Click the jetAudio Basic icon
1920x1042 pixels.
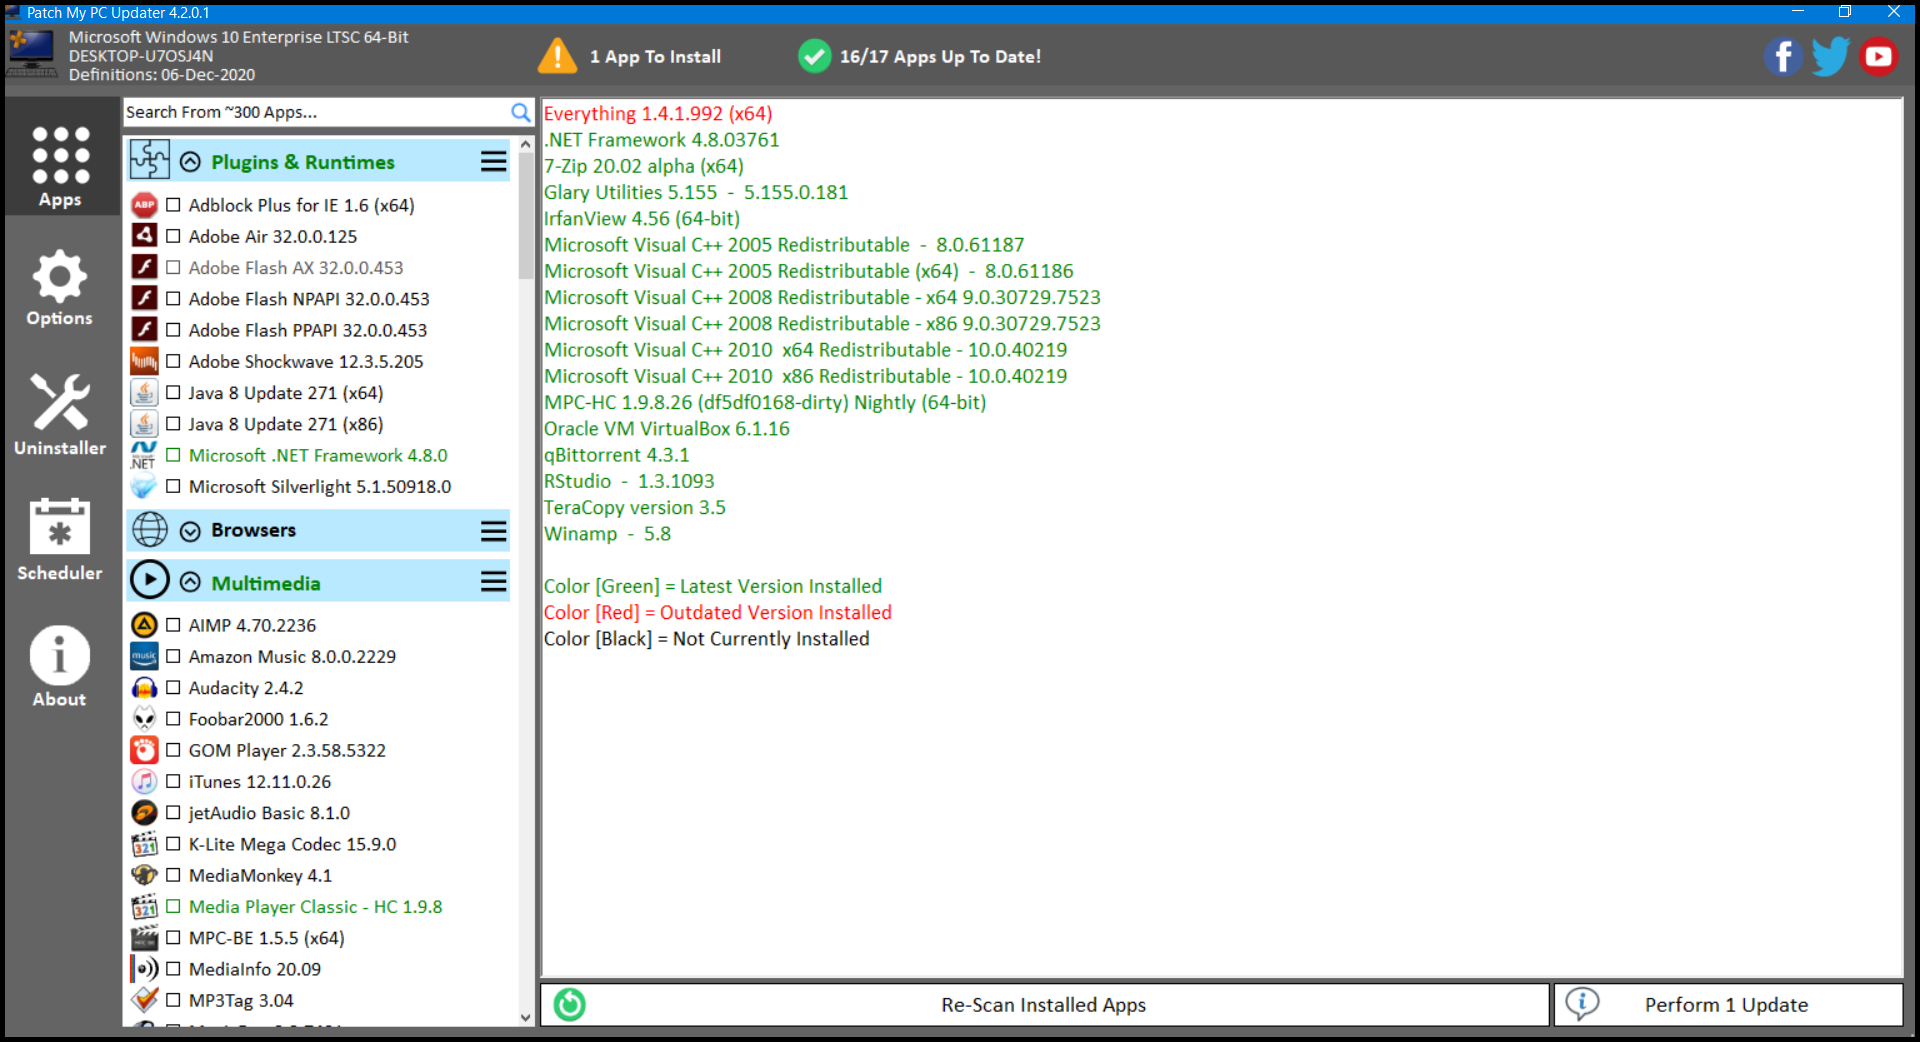(144, 813)
